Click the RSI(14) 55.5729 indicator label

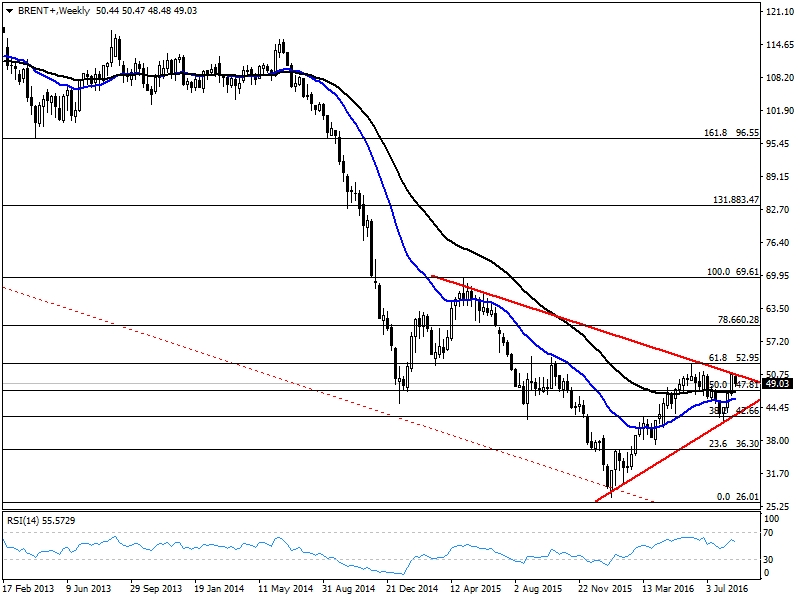(41, 520)
